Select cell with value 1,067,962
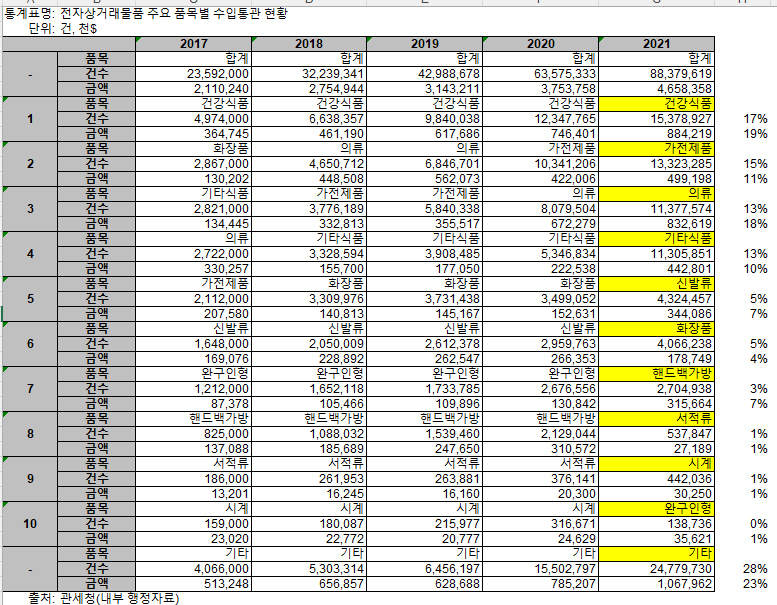This screenshot has width=777, height=605. [x=657, y=584]
